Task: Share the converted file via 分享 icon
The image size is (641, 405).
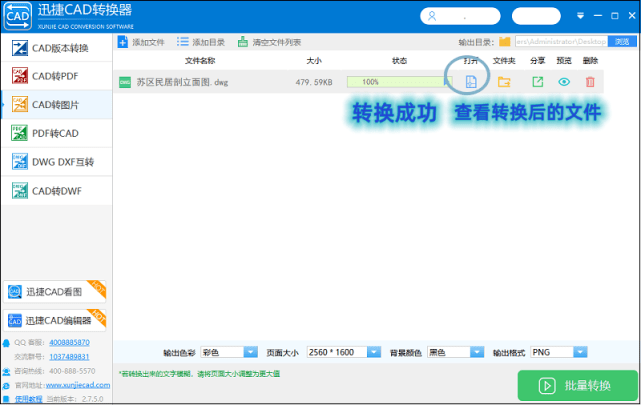Action: click(538, 82)
